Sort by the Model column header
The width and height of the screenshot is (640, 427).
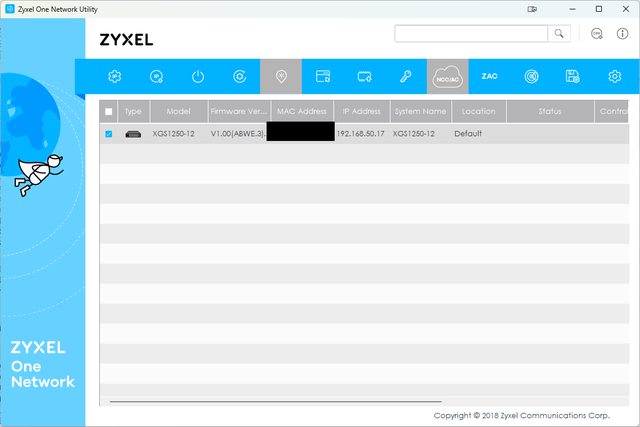pos(179,111)
